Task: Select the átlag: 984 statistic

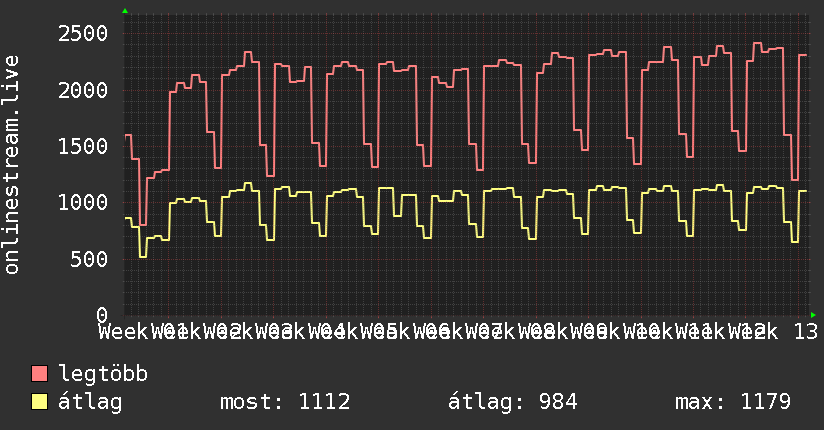Action: 512,402
